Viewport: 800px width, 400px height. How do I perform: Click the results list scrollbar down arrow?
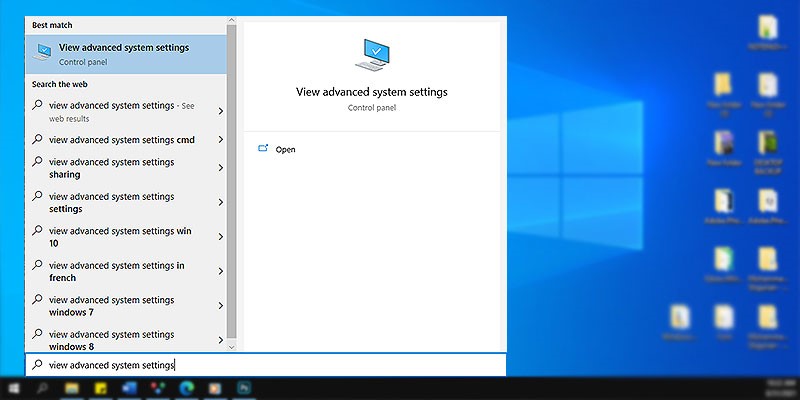point(232,347)
